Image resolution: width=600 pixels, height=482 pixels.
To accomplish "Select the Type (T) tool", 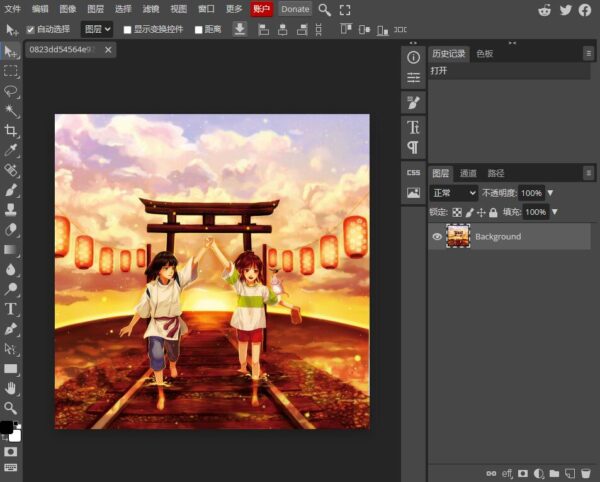I will (11, 309).
